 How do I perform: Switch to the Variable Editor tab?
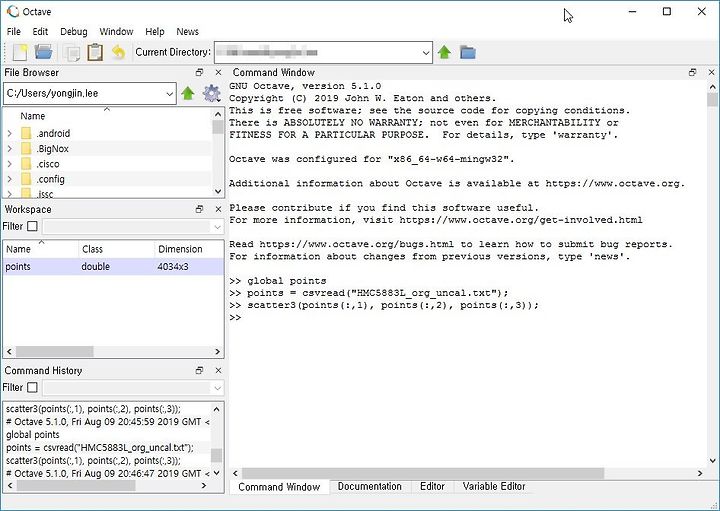494,487
